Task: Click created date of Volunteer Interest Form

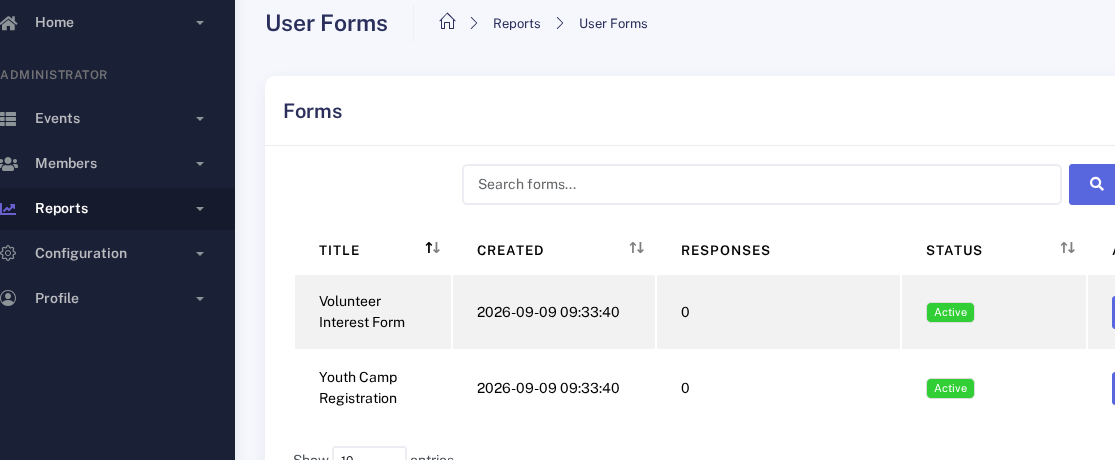Action: (548, 312)
